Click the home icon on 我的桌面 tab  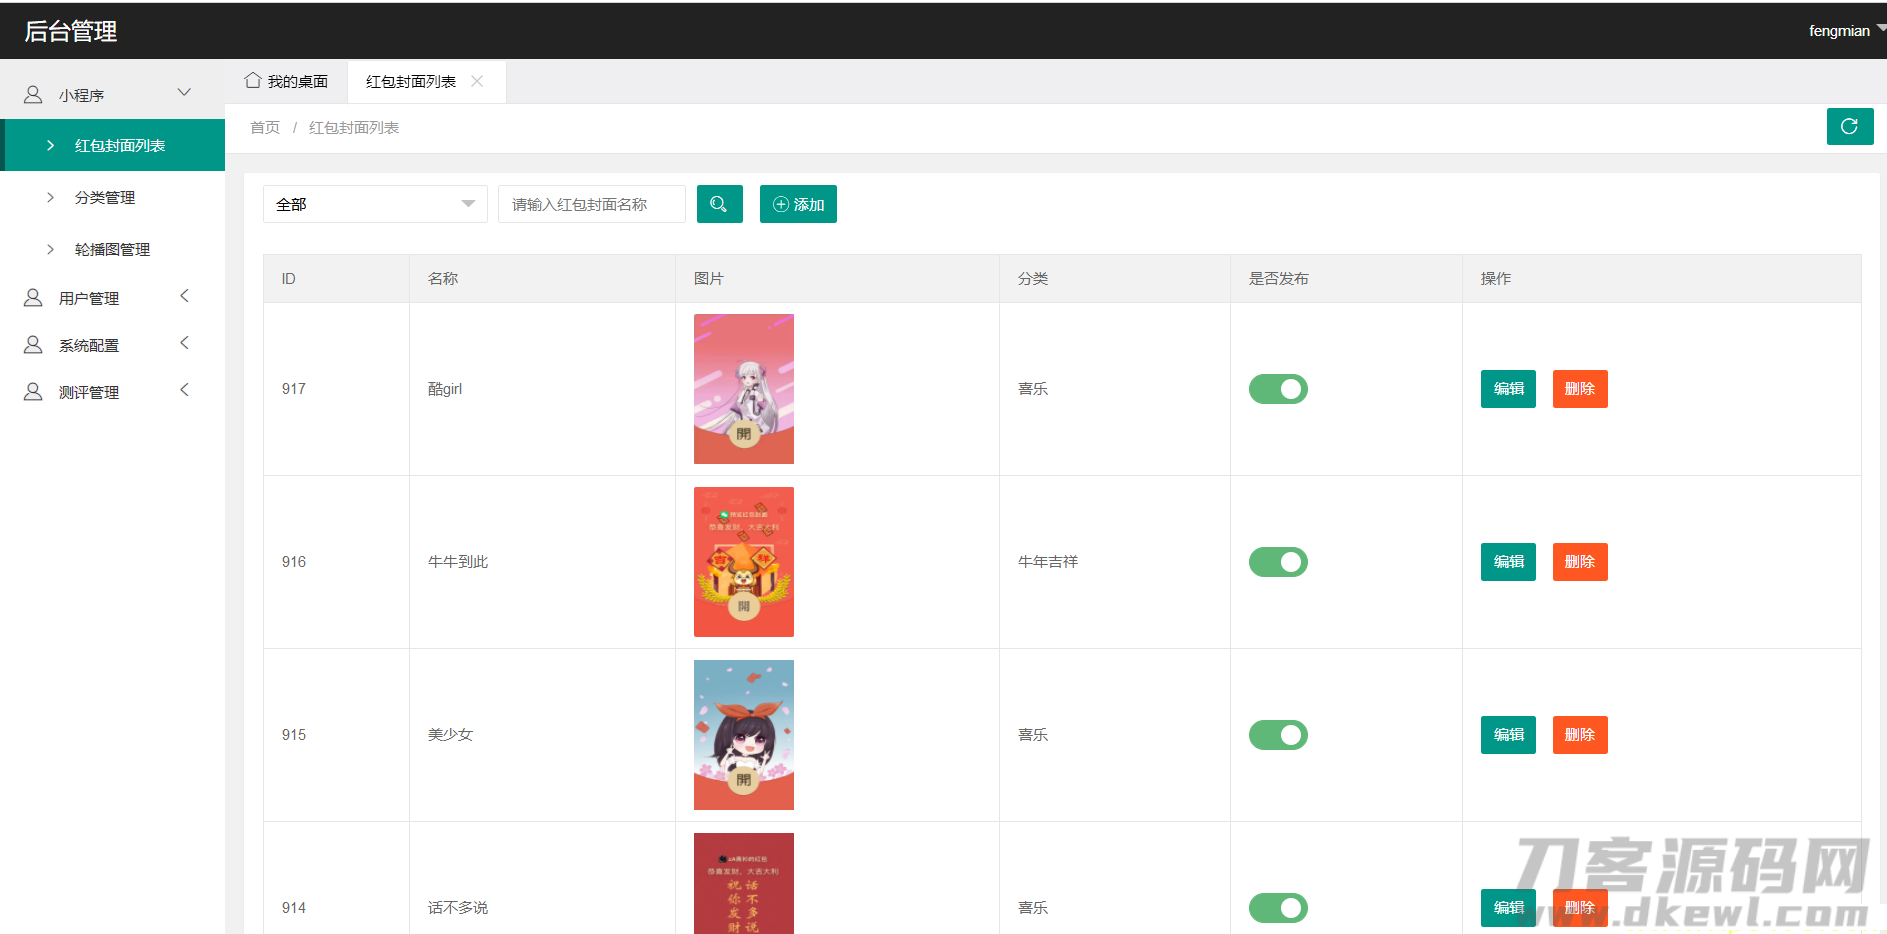pos(253,81)
